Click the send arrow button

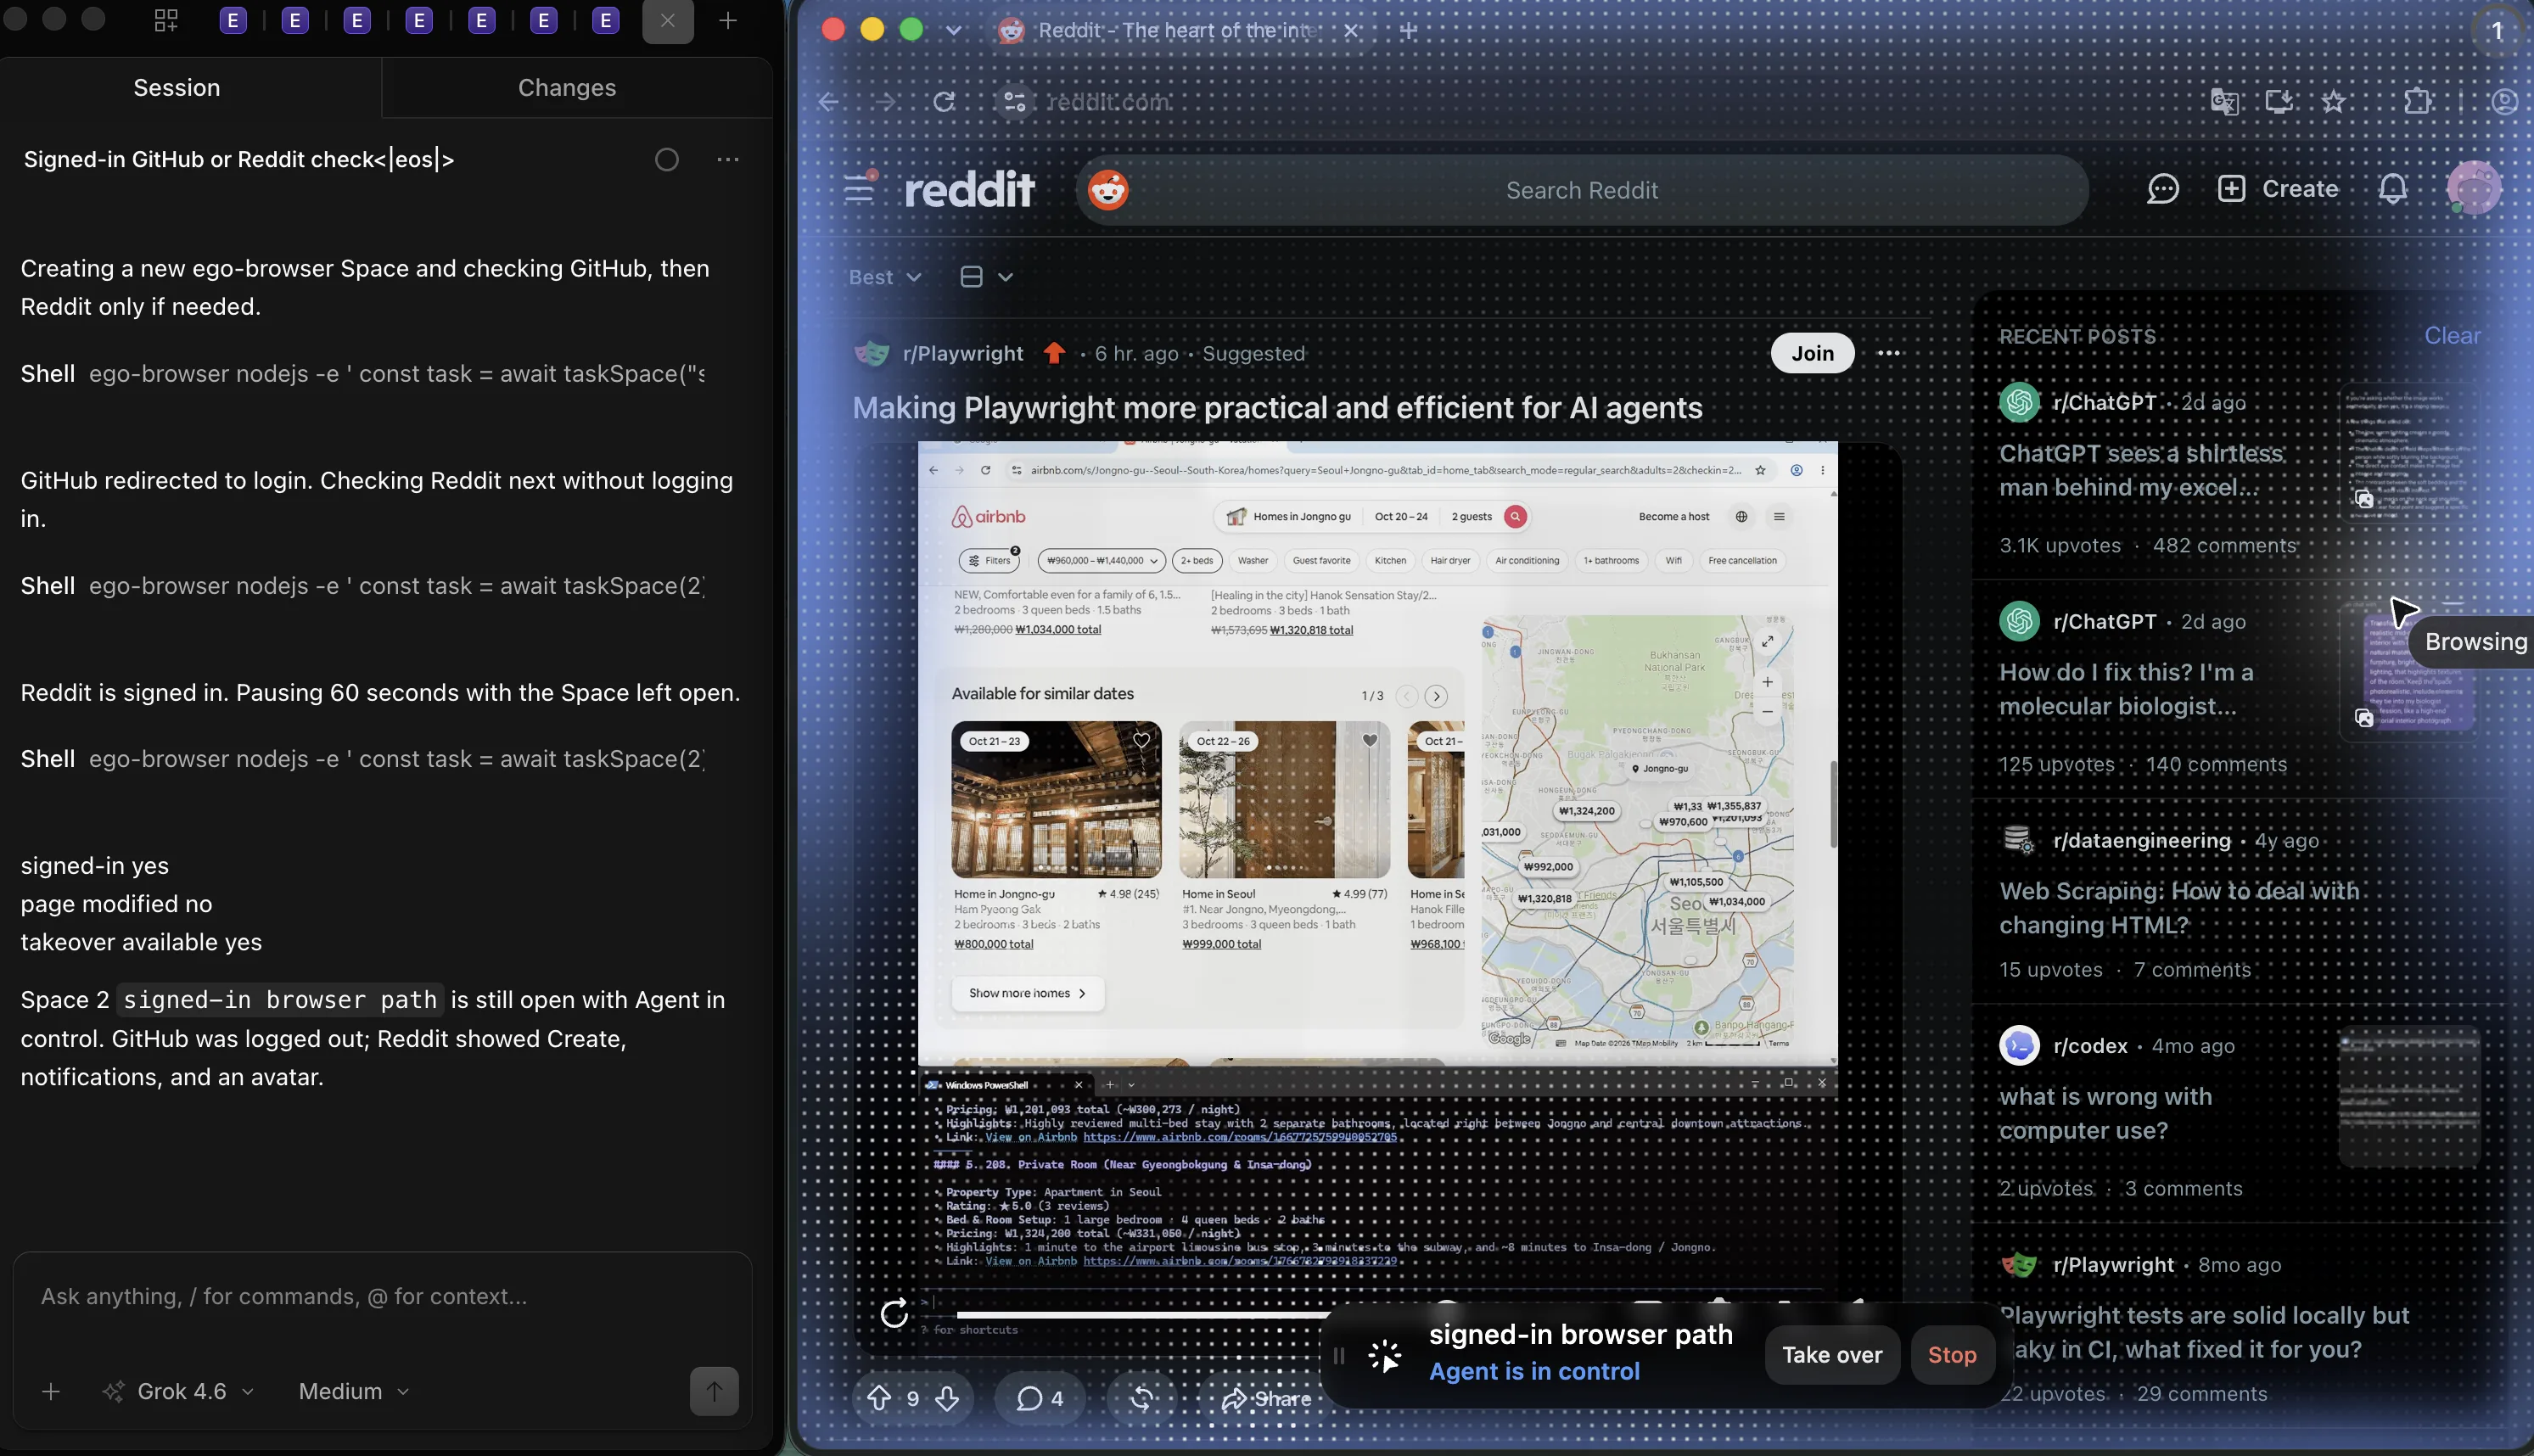tap(714, 1391)
